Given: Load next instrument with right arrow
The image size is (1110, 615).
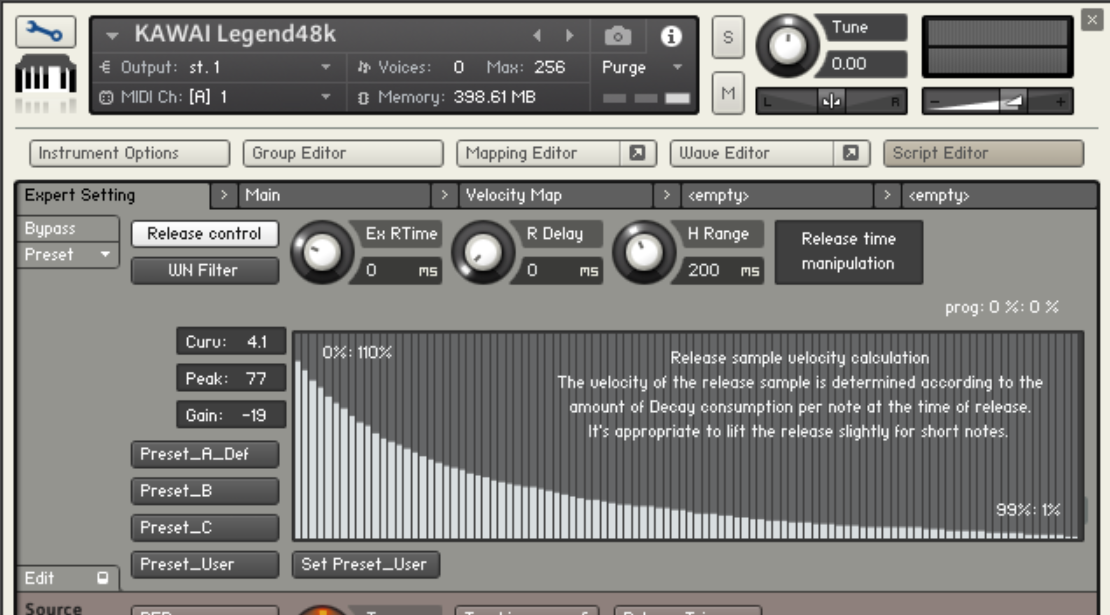Looking at the screenshot, I should (570, 36).
